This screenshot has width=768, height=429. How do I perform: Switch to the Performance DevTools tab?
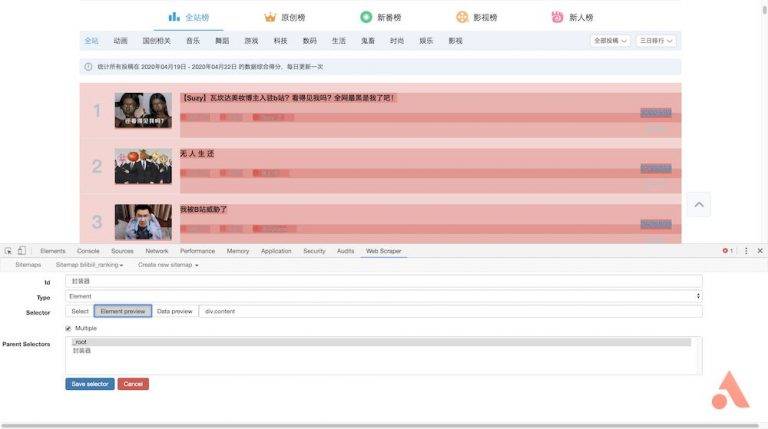pyautogui.click(x=197, y=251)
